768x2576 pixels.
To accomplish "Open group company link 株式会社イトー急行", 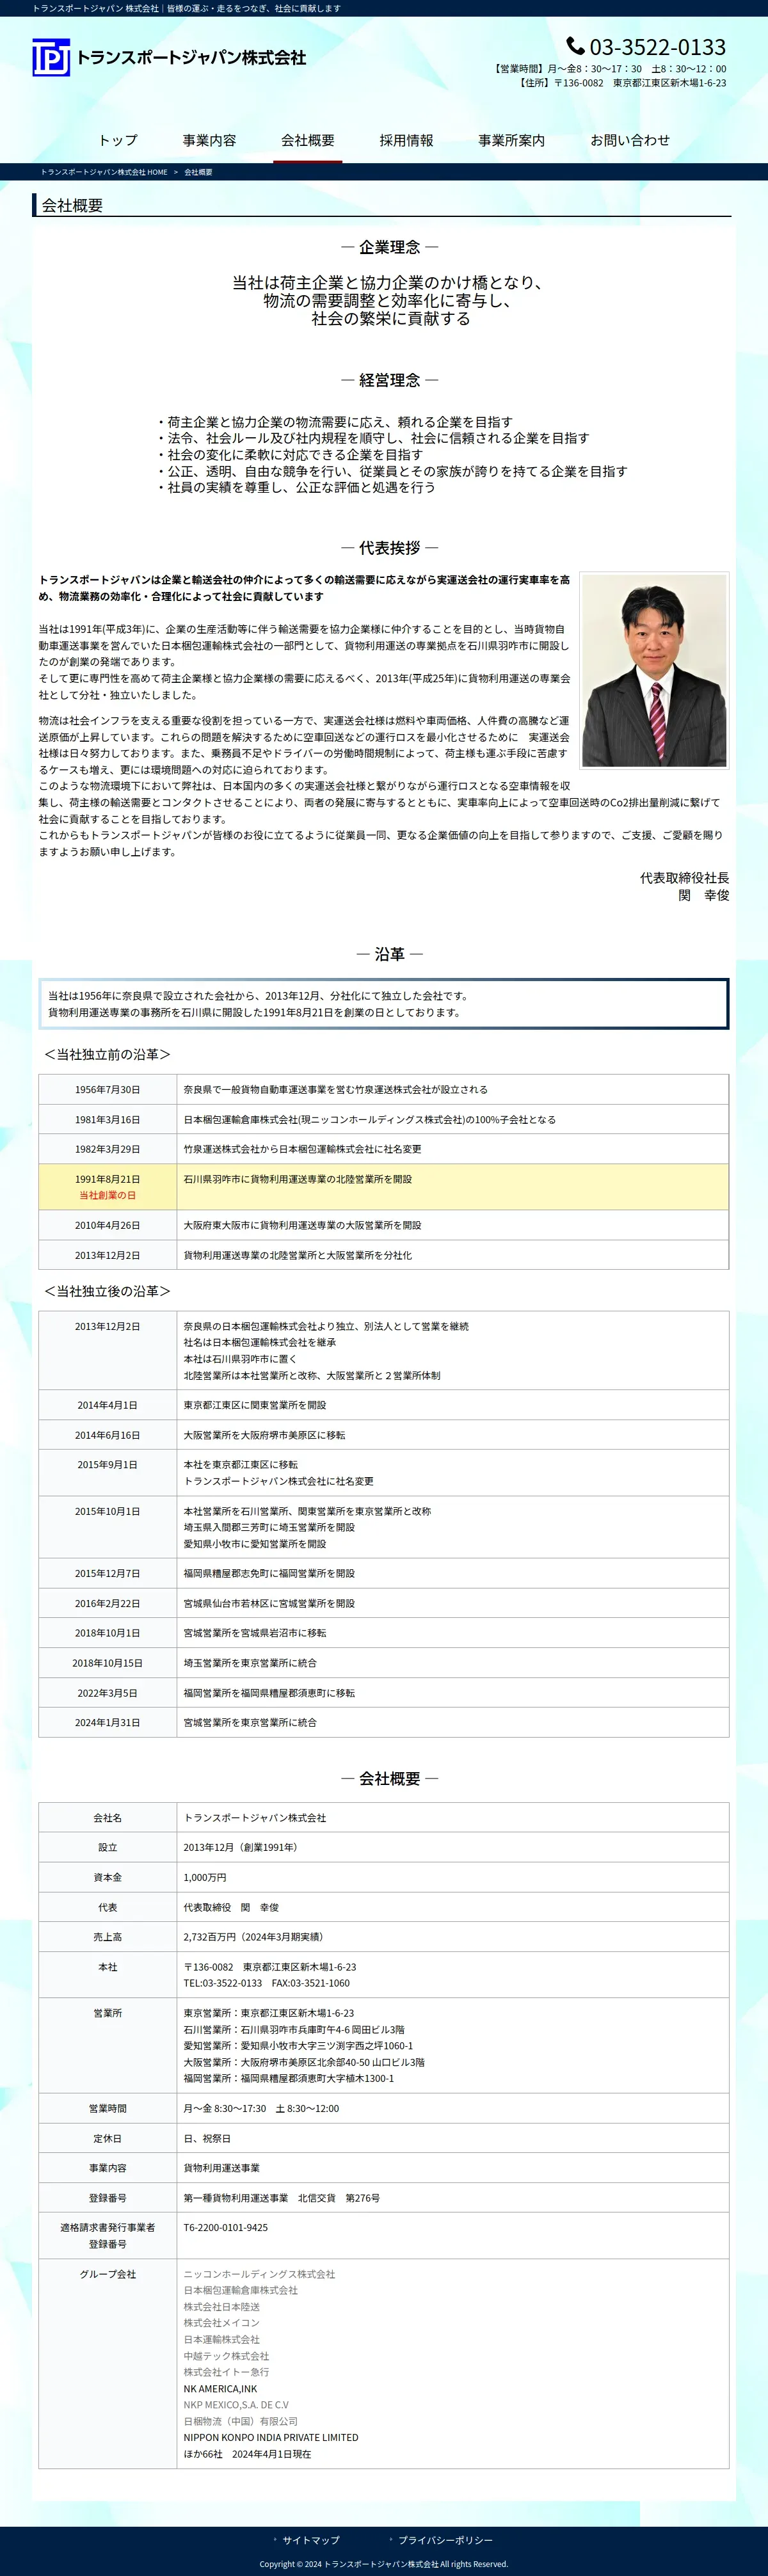I will tap(226, 2371).
